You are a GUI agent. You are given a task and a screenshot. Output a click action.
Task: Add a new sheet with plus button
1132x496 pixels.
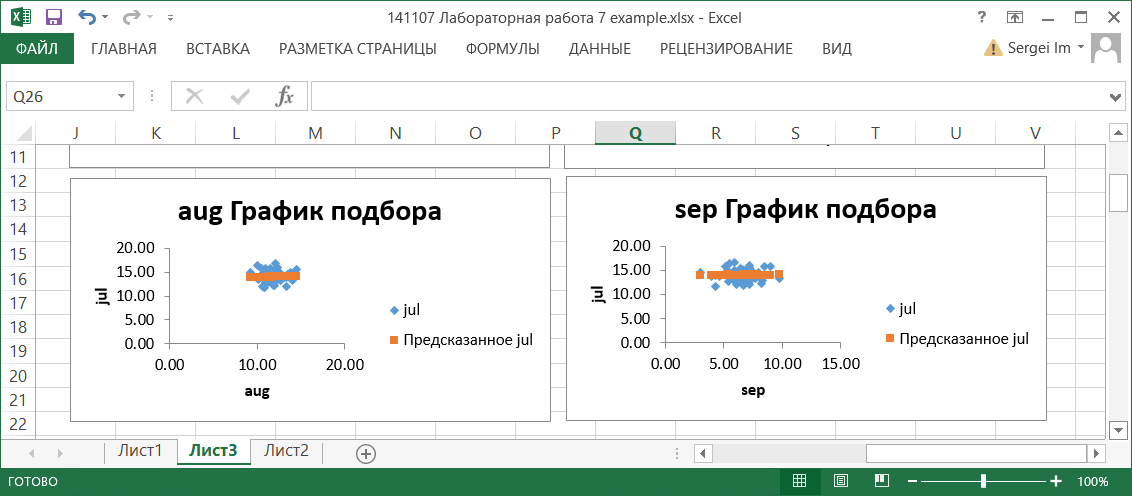point(366,453)
